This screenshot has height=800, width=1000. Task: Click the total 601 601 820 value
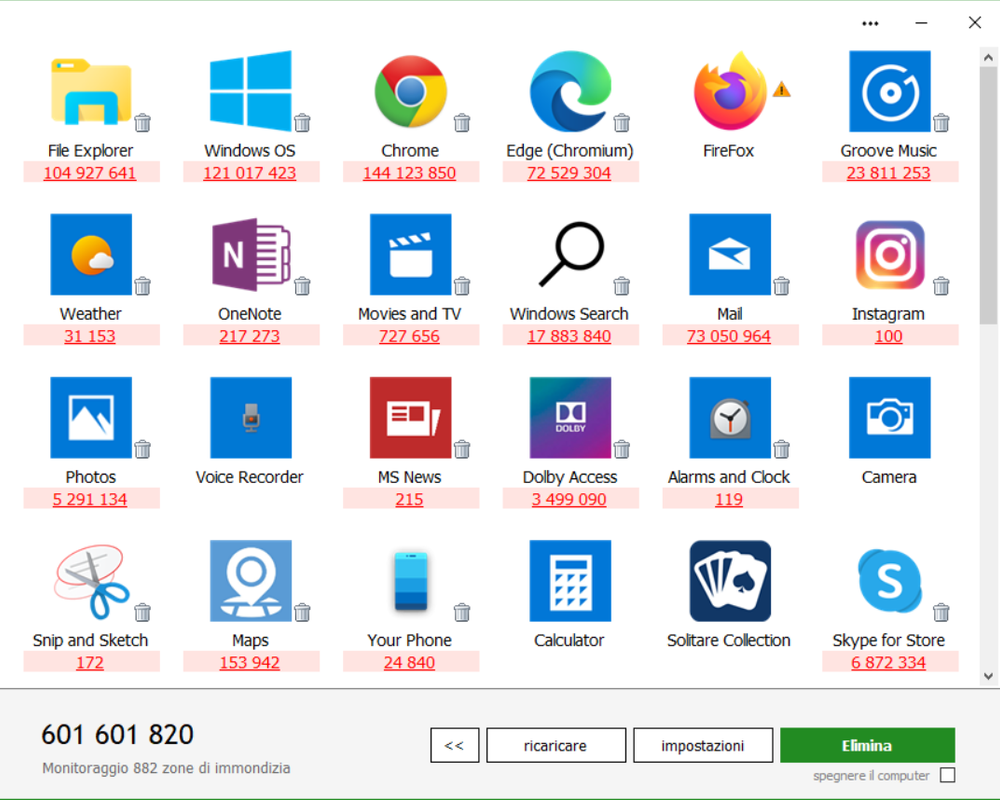[117, 734]
